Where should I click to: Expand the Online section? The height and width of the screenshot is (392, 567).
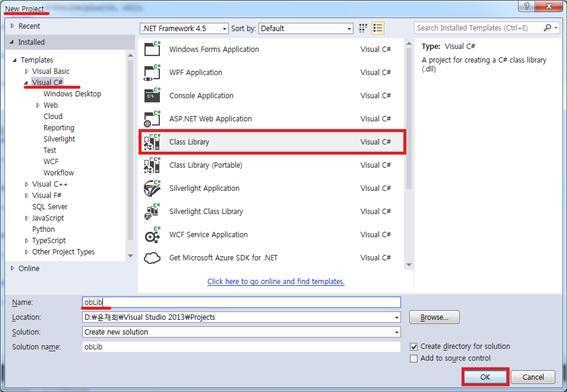tap(12, 268)
